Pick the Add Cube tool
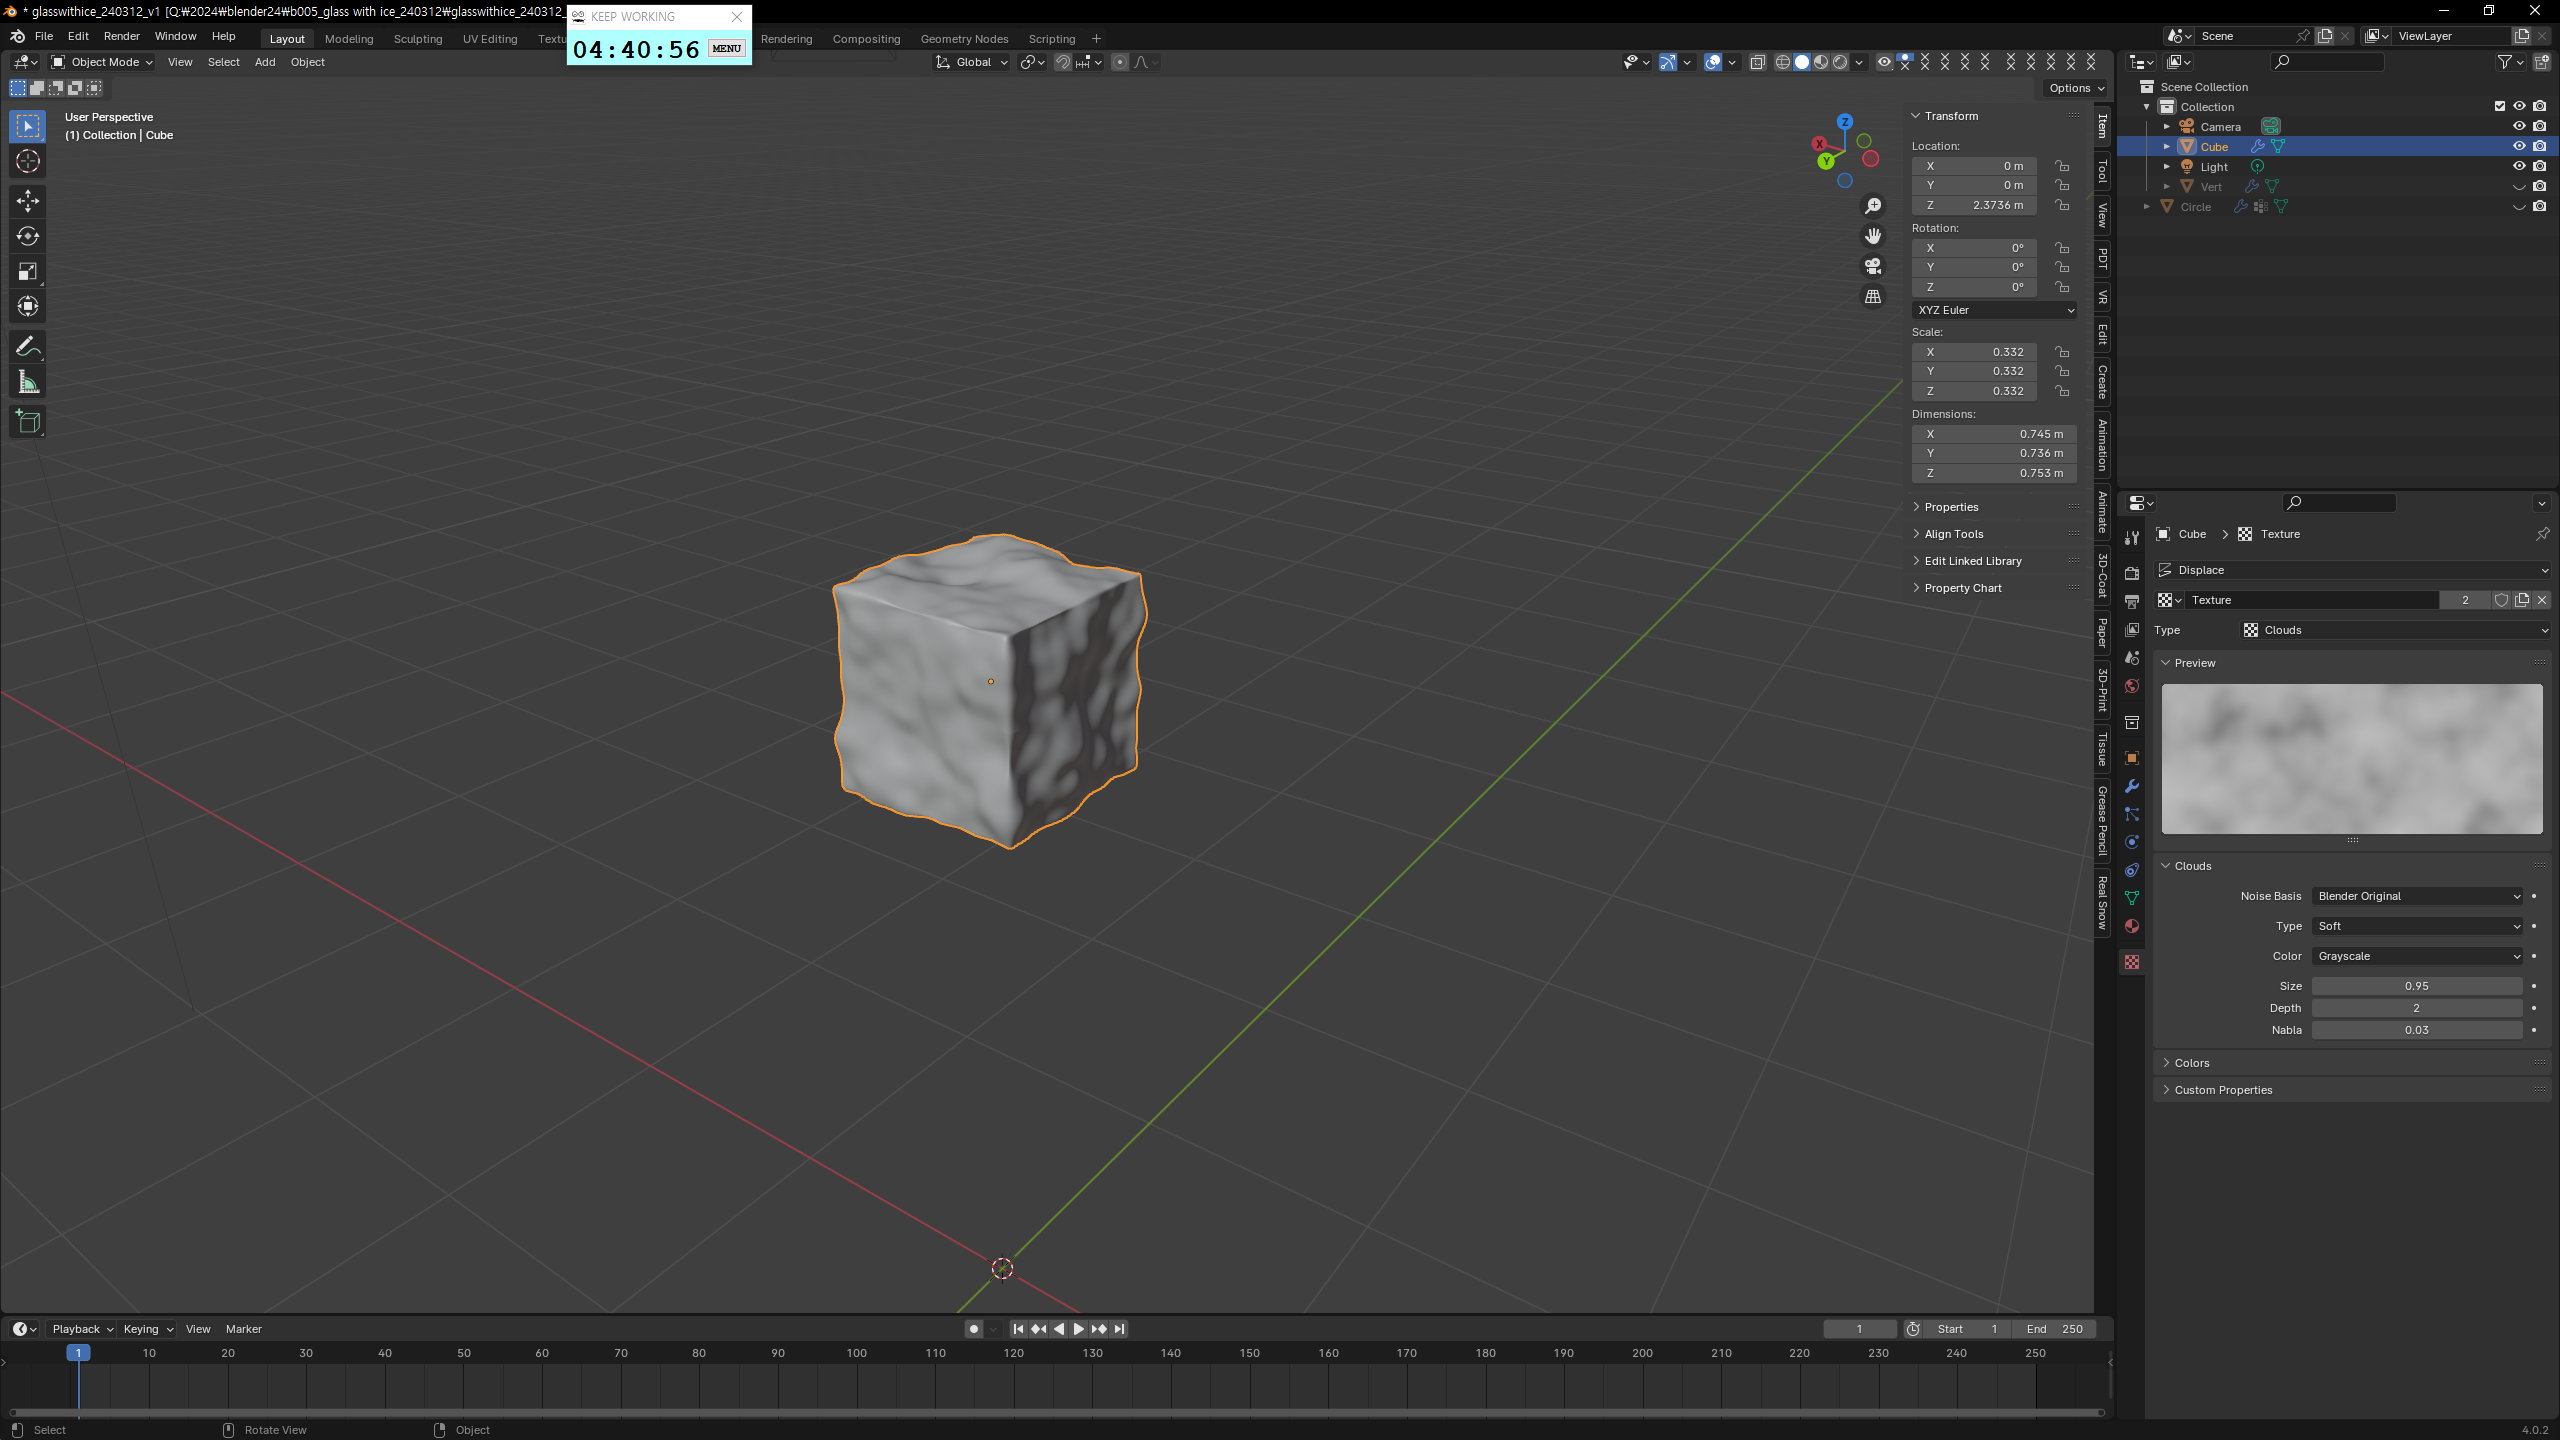 [28, 422]
